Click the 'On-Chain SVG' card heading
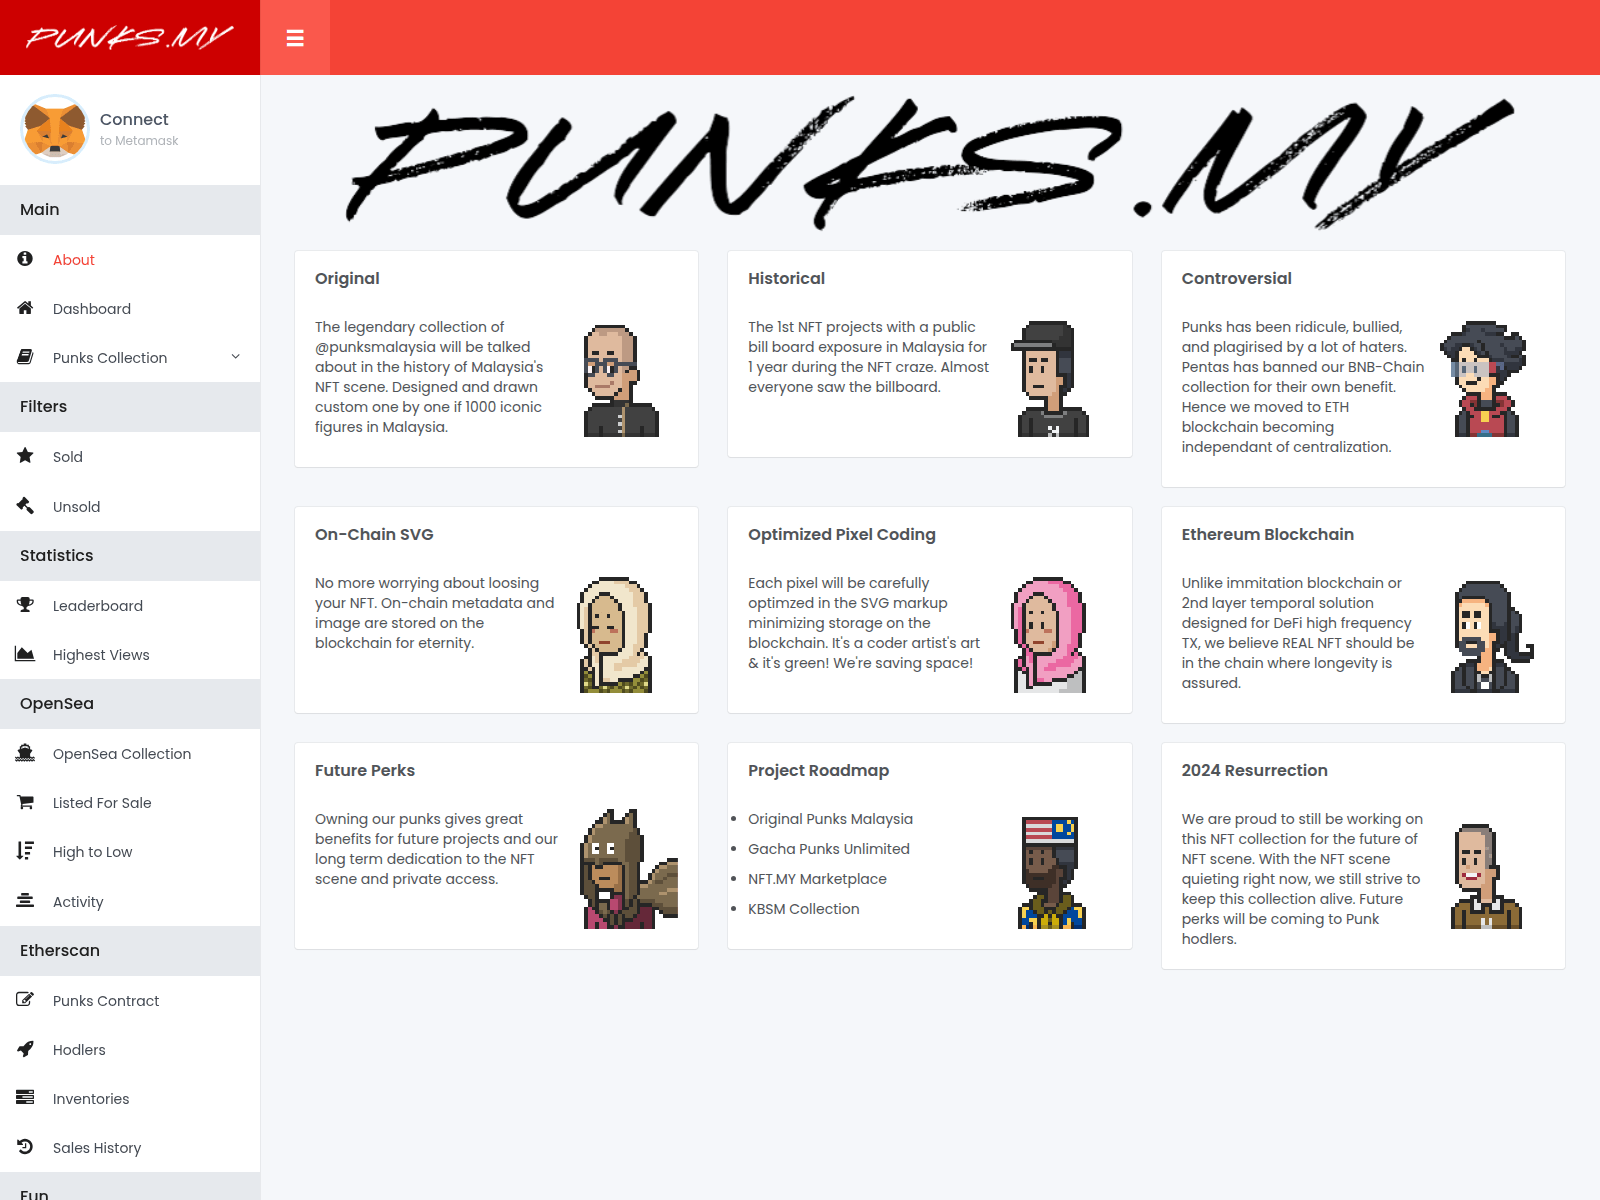Viewport: 1600px width, 1200px height. [374, 534]
